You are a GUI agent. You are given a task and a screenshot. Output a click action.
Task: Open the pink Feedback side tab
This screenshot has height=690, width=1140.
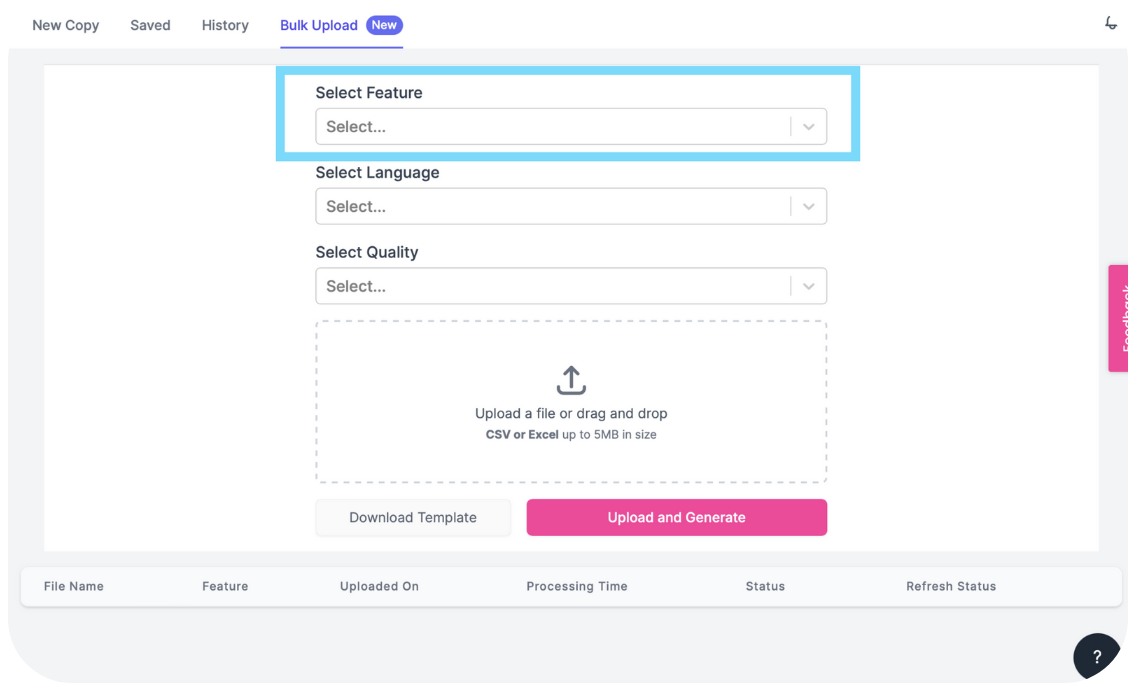(x=1117, y=318)
